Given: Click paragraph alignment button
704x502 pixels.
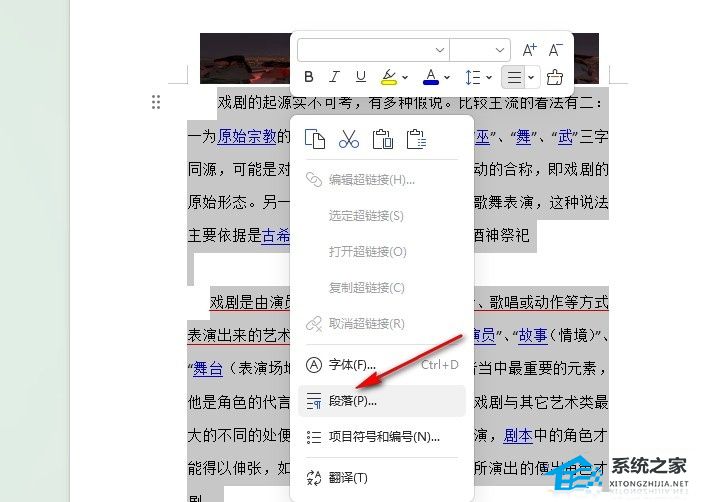Looking at the screenshot, I should [514, 77].
